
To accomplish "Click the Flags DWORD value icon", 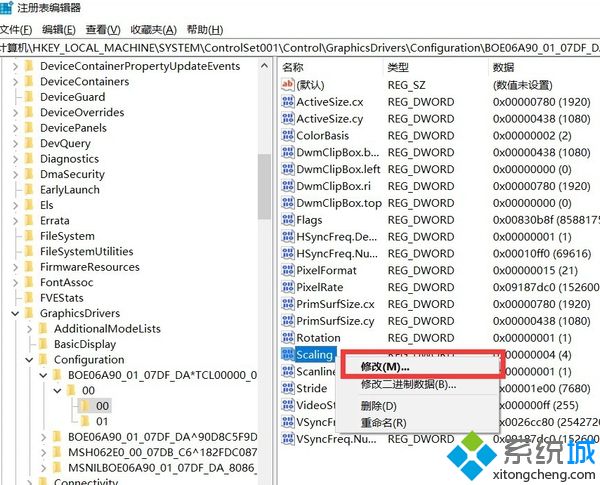I will [x=287, y=220].
